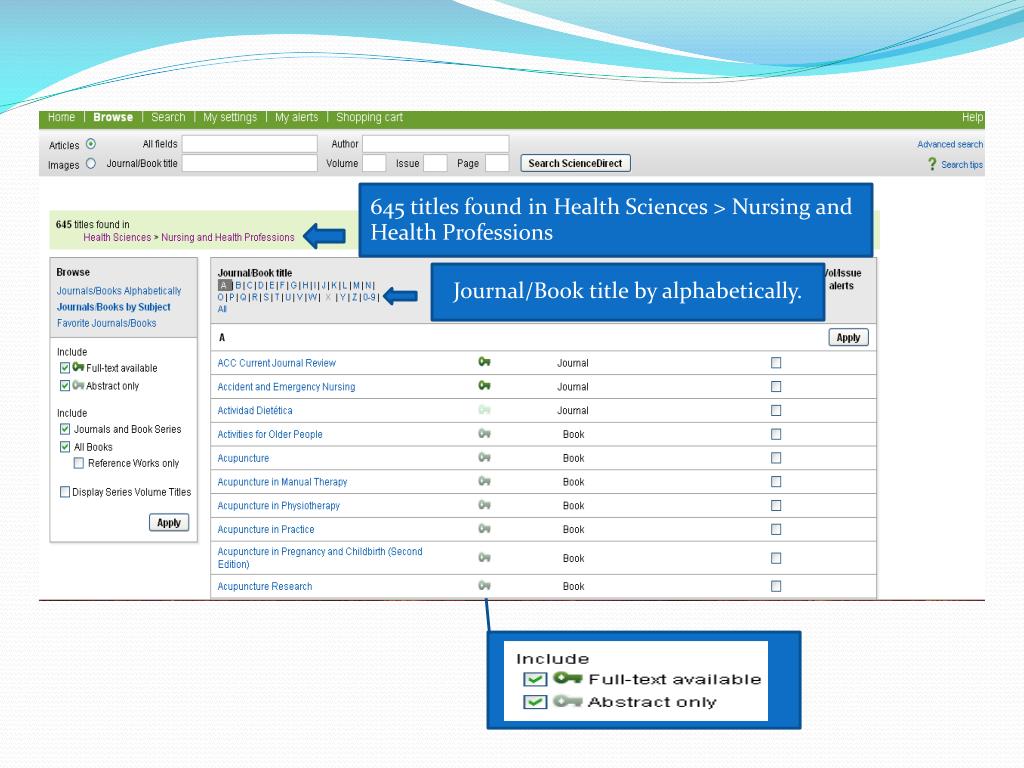The image size is (1024, 768).
Task: Click Apply above the title list
Action: coord(848,337)
